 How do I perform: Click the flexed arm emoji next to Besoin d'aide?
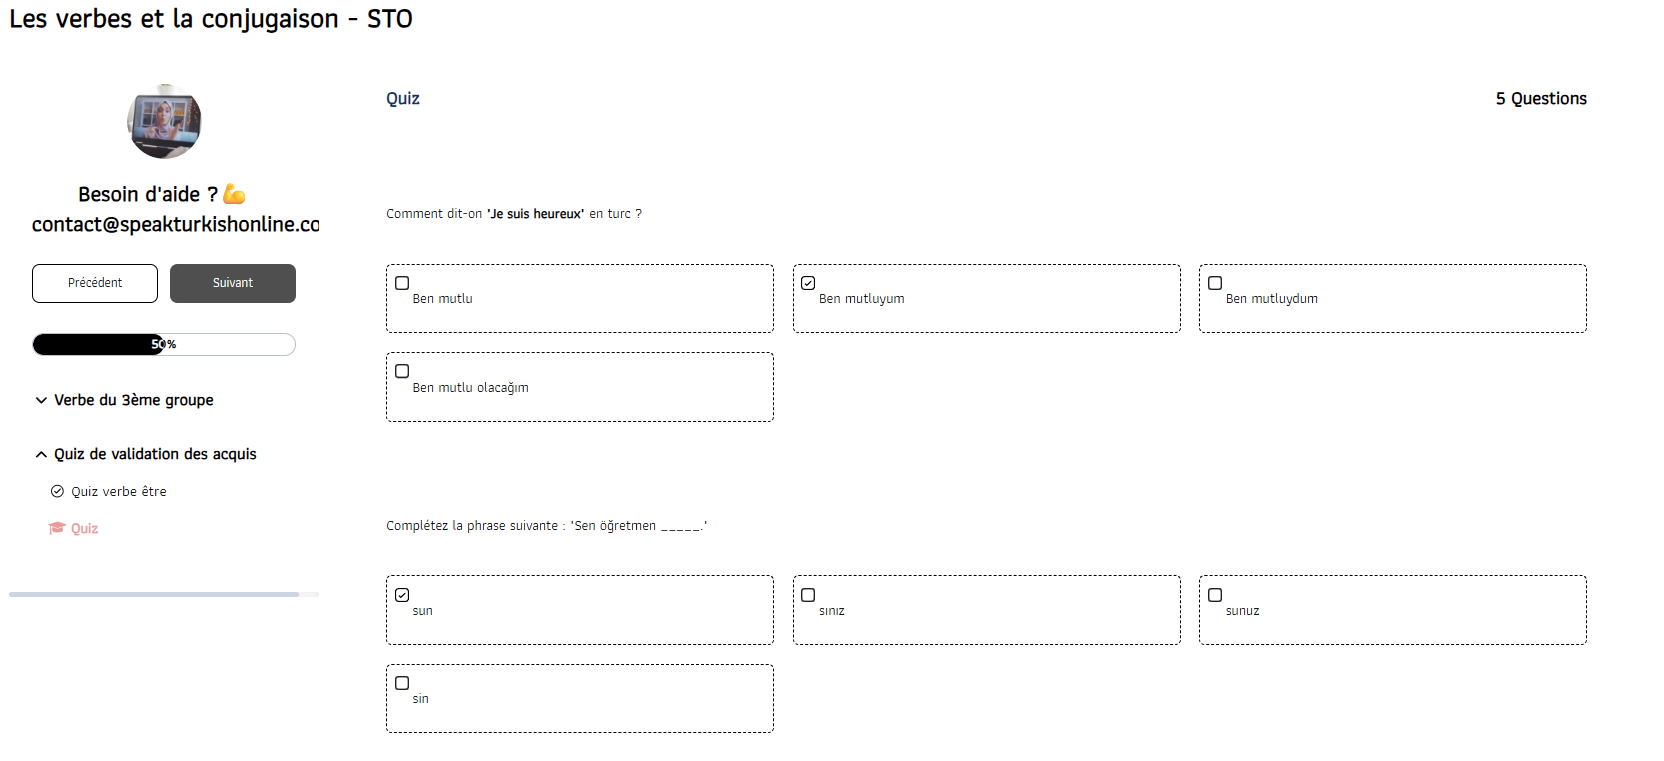pyautogui.click(x=234, y=194)
